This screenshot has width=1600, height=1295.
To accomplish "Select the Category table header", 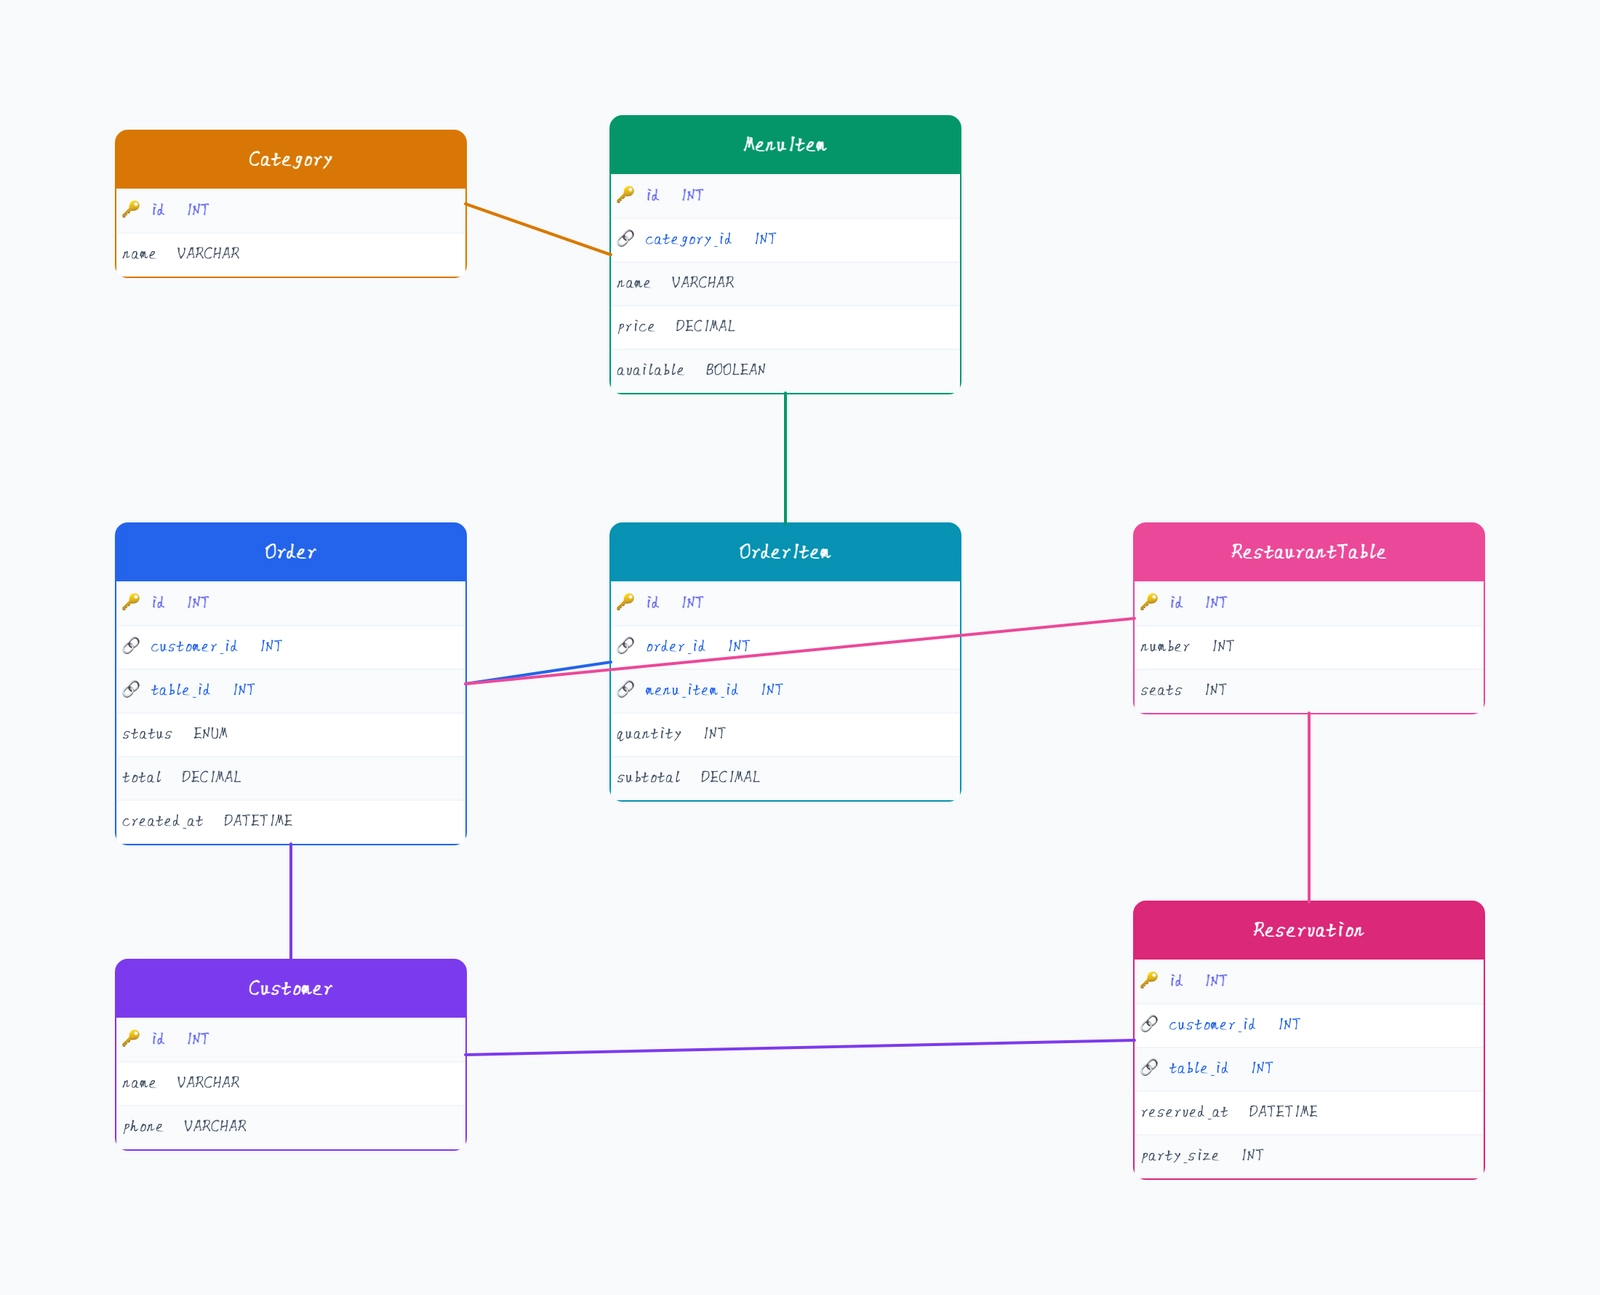I will [291, 159].
